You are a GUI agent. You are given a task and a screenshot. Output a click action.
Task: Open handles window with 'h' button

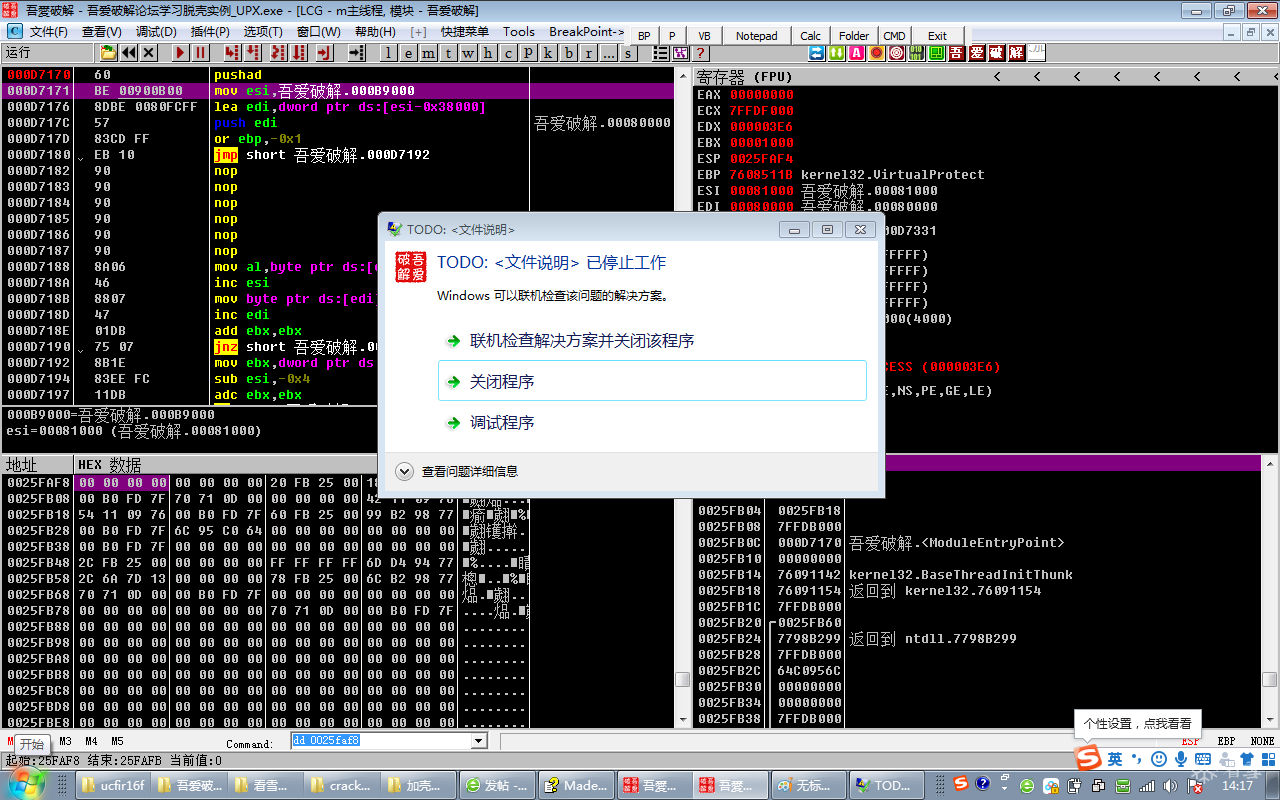tap(488, 53)
